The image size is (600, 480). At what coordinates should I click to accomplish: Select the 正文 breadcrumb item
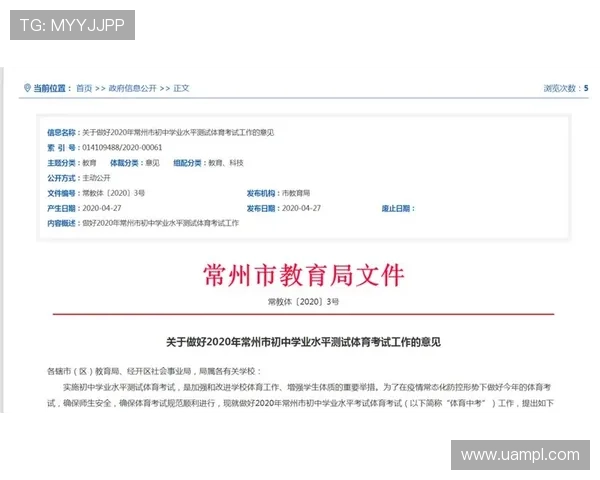click(x=181, y=88)
